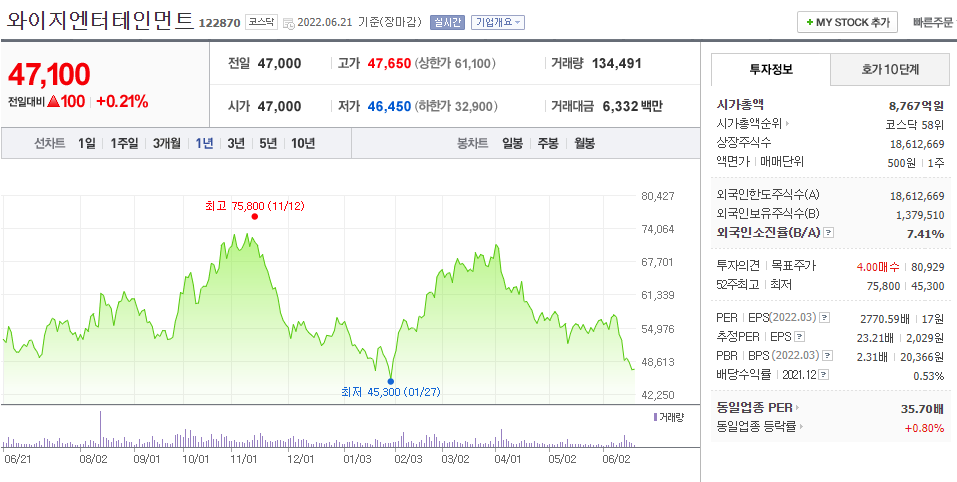Open help icon next to PBR BPS(2022.03)
Screen dimensions: 957x482
[x=827, y=356]
